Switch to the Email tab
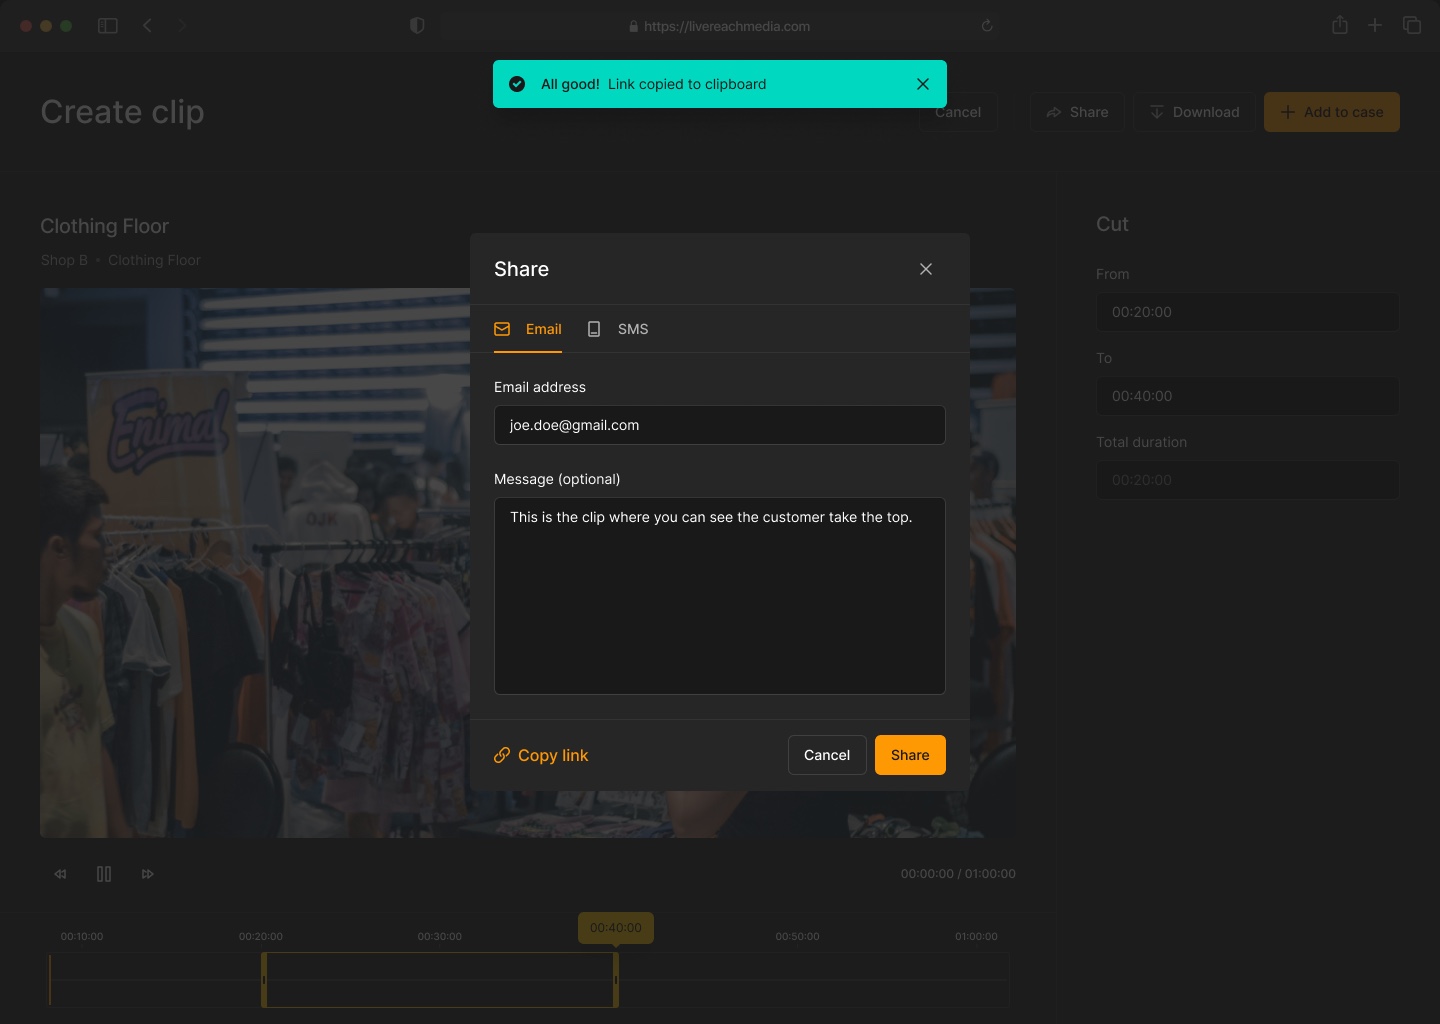 click(528, 329)
